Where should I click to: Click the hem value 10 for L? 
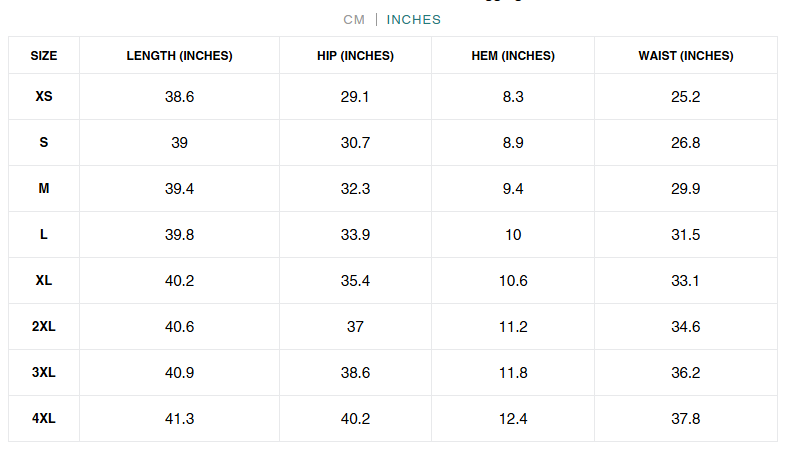513,235
